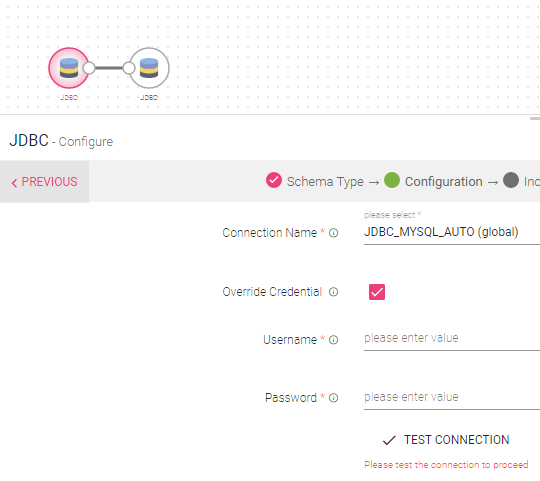Image resolution: width=540 pixels, height=481 pixels.
Task: Click the green Configuration step circle
Action: pyautogui.click(x=392, y=180)
